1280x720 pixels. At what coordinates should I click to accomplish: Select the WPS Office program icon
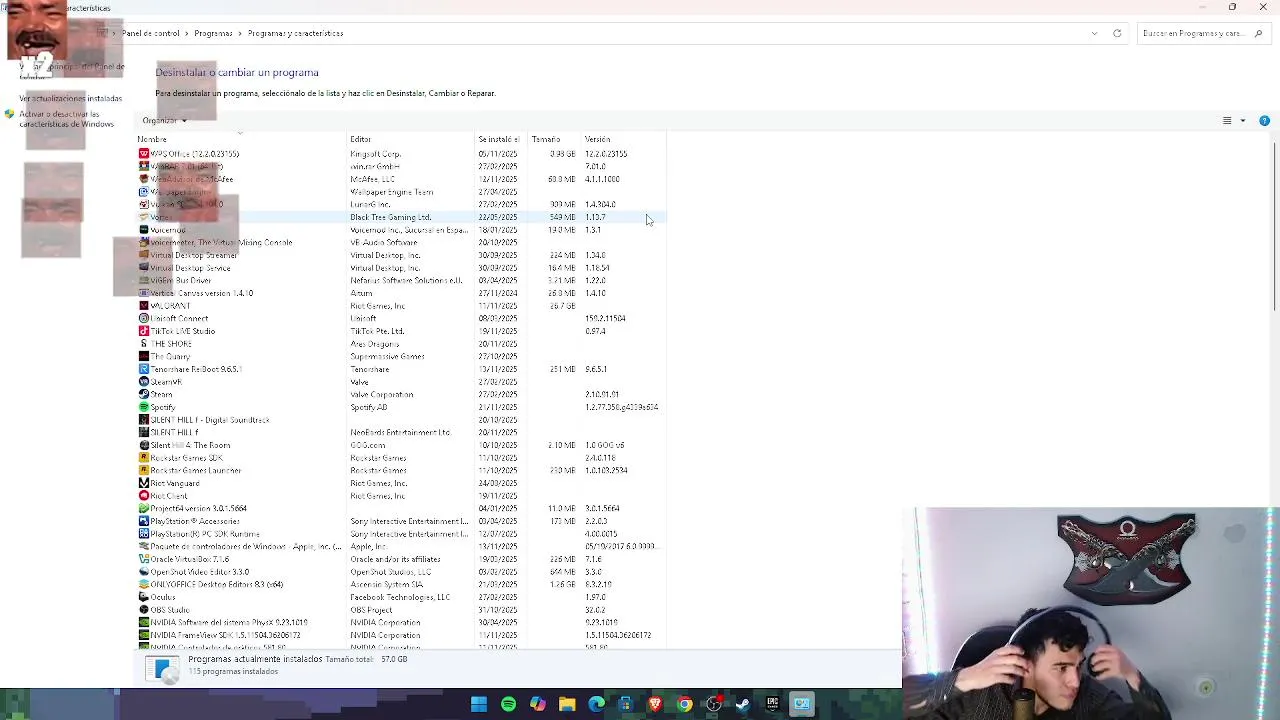click(143, 154)
